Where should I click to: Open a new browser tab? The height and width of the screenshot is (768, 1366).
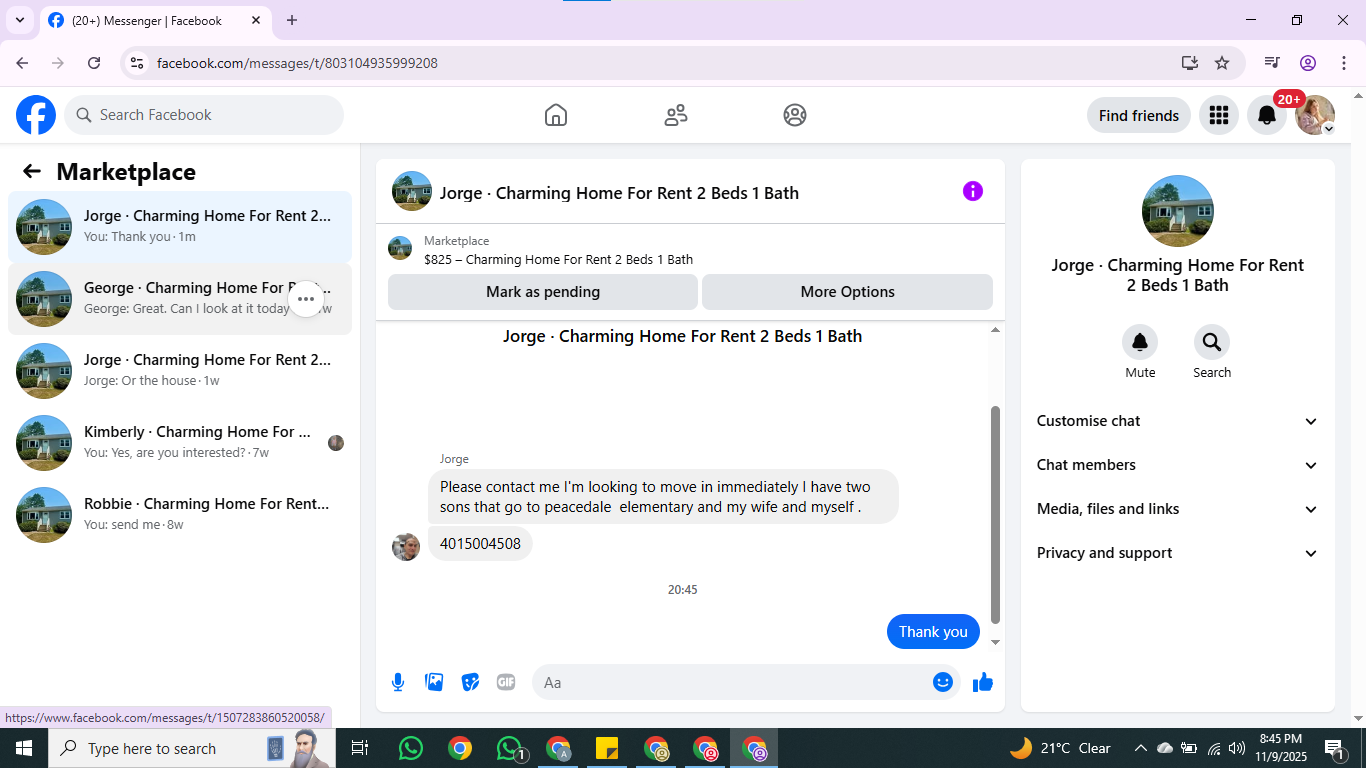tap(292, 20)
